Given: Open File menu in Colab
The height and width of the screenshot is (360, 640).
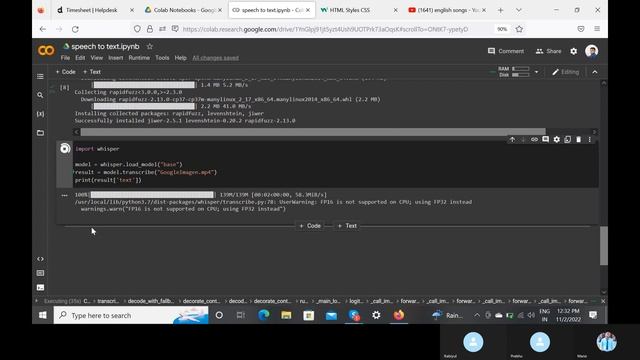Looking at the screenshot, I should [x=65, y=58].
